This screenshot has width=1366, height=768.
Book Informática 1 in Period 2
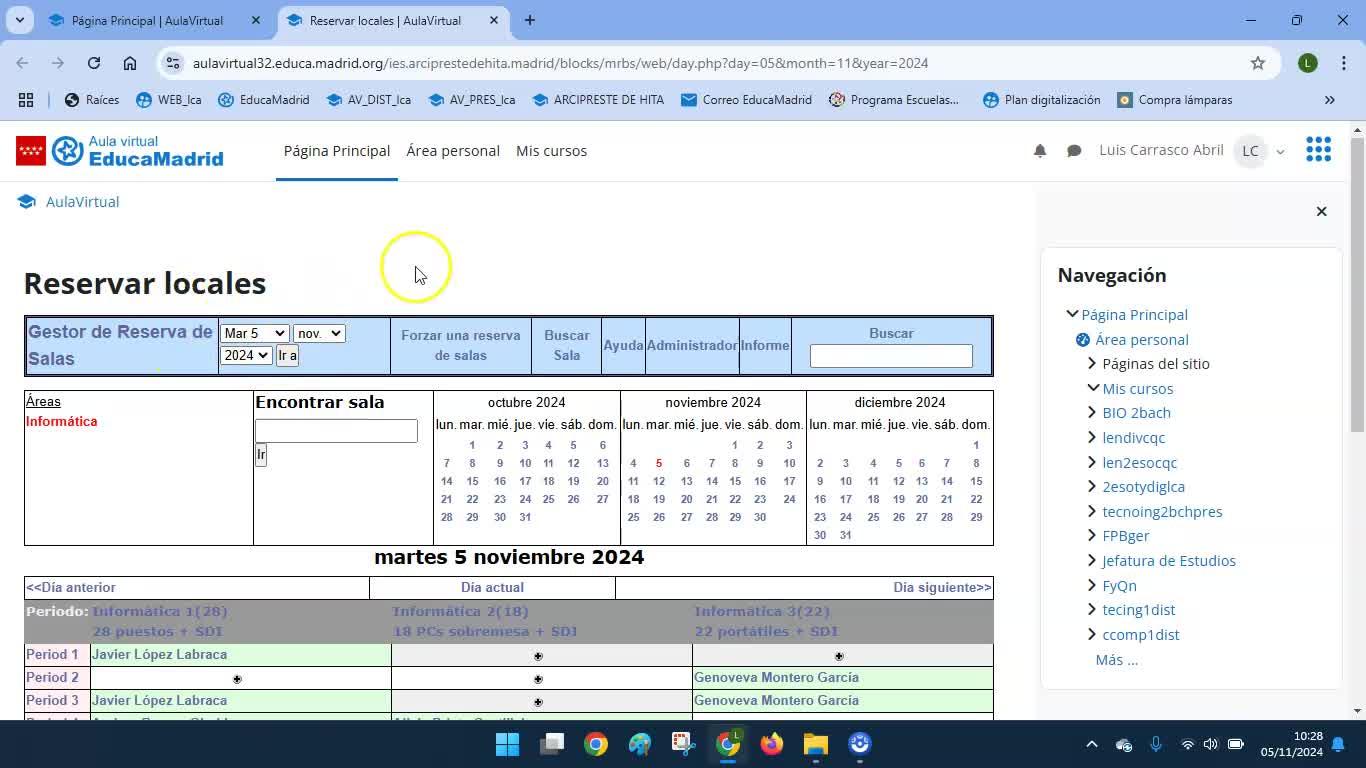pyautogui.click(x=237, y=679)
